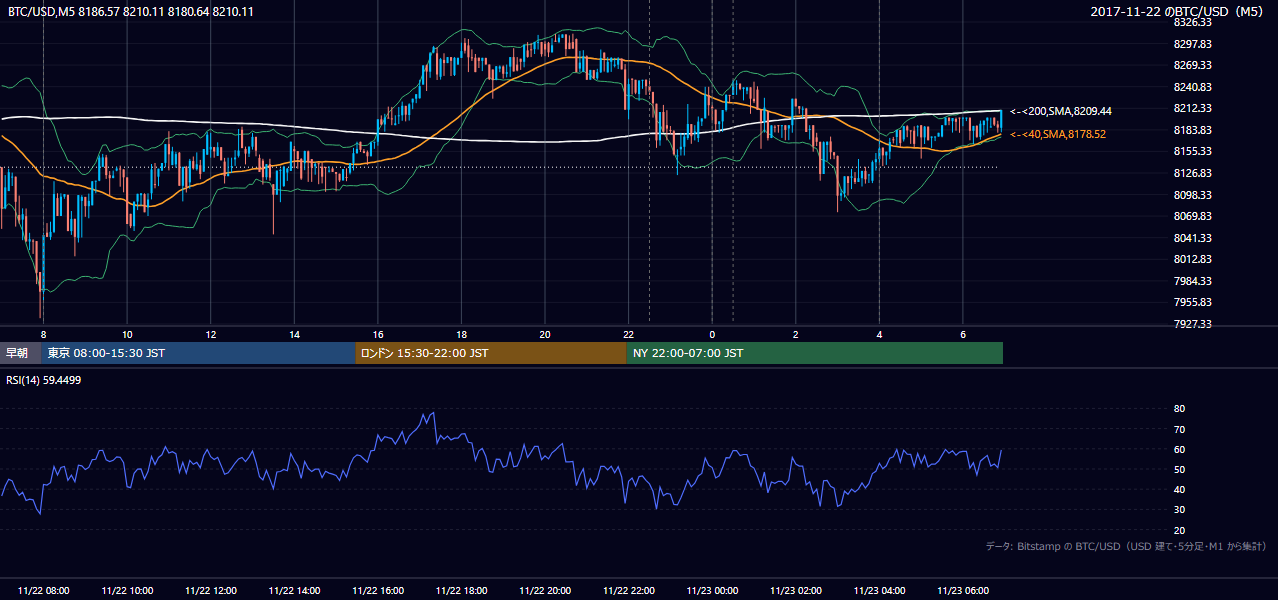Viewport: 1278px width, 600px height.
Task: Click price axis value 8269.33
Action: click(x=1192, y=65)
